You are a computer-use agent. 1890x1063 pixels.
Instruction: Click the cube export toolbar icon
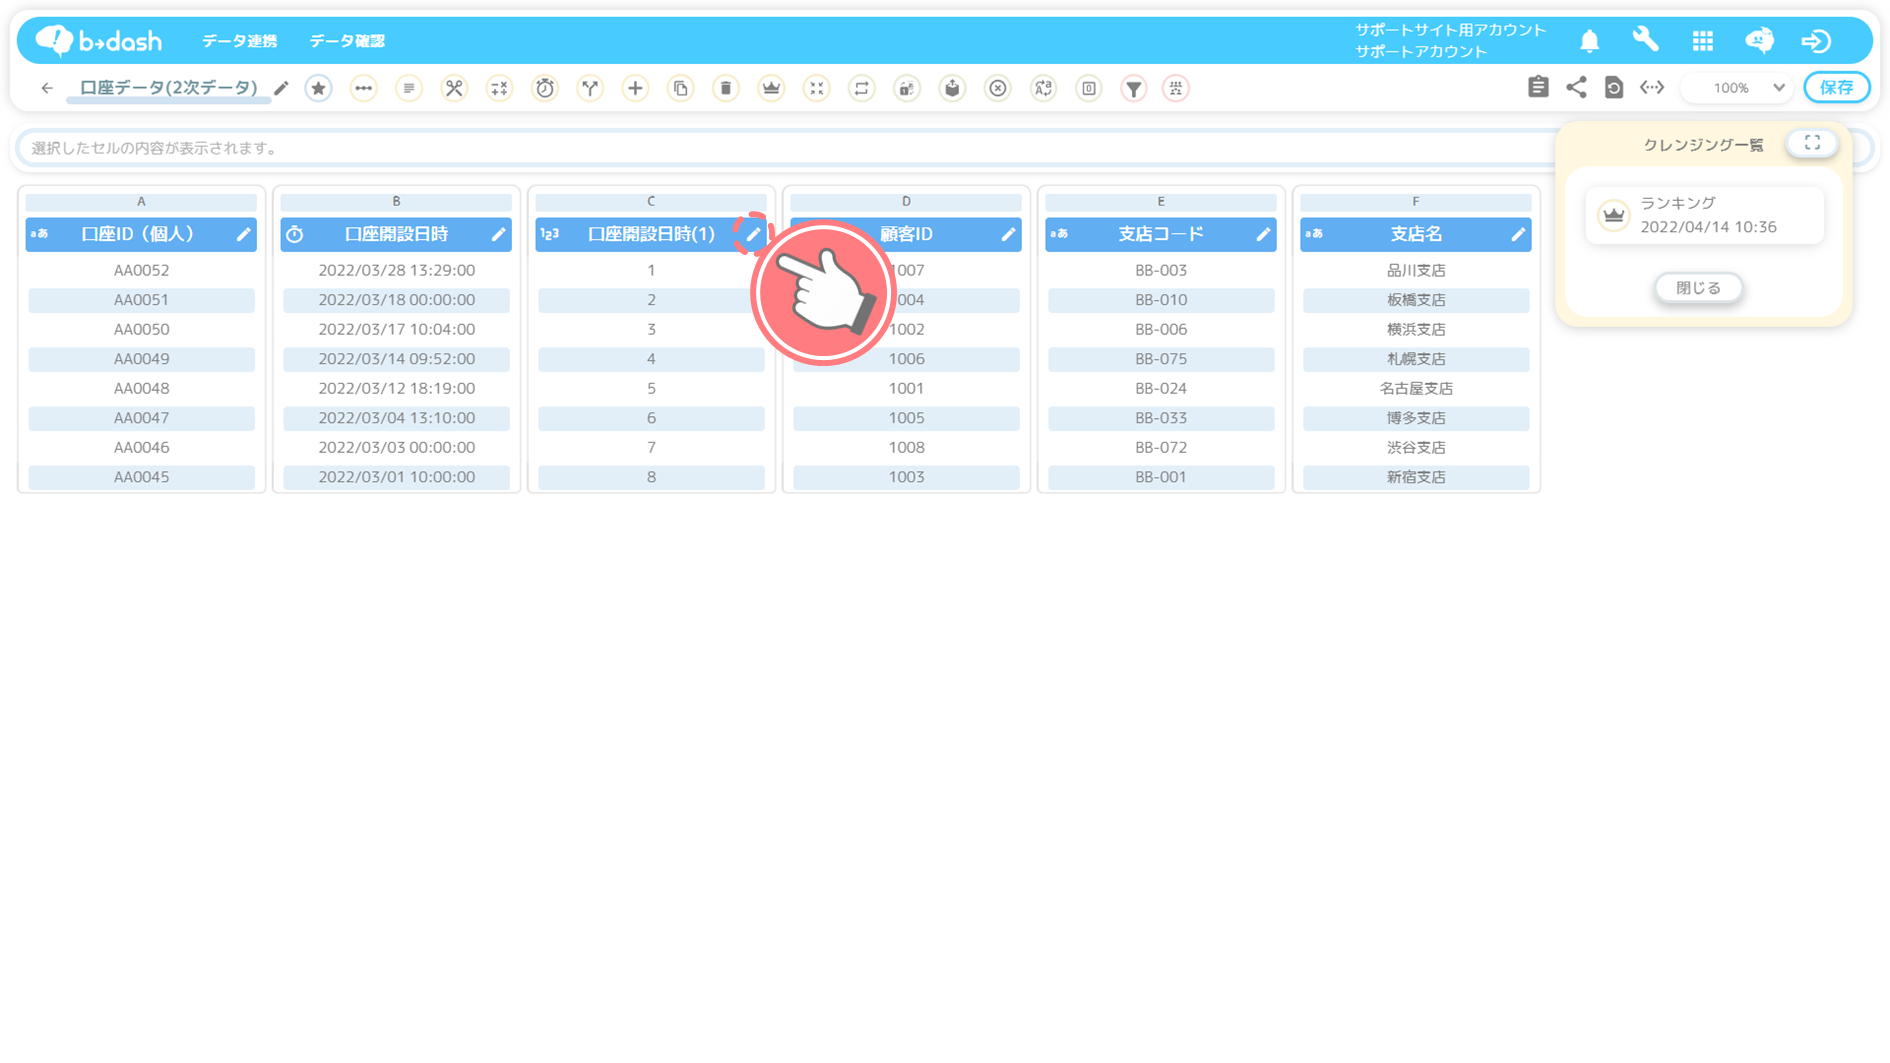coord(952,88)
